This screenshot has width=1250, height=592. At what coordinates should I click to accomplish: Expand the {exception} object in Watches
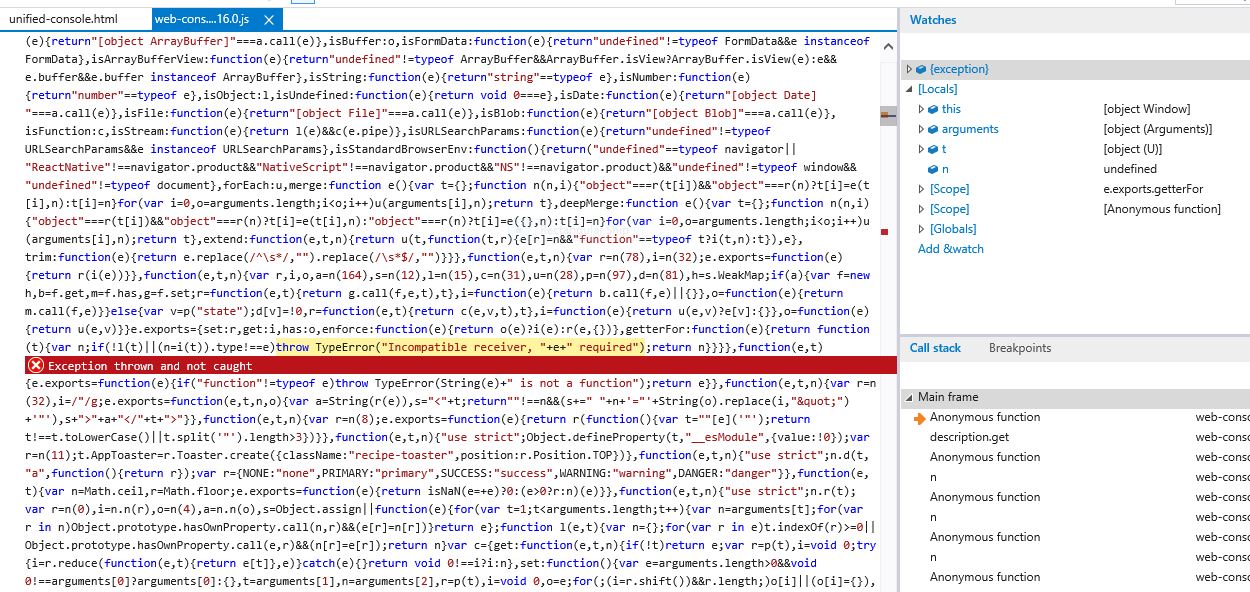click(908, 69)
